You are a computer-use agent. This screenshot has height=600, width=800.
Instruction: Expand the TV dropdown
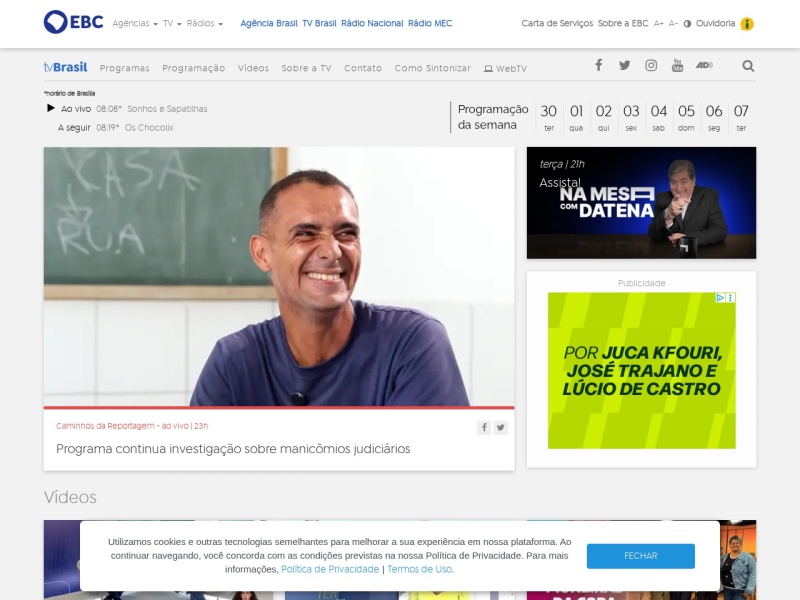click(x=172, y=23)
